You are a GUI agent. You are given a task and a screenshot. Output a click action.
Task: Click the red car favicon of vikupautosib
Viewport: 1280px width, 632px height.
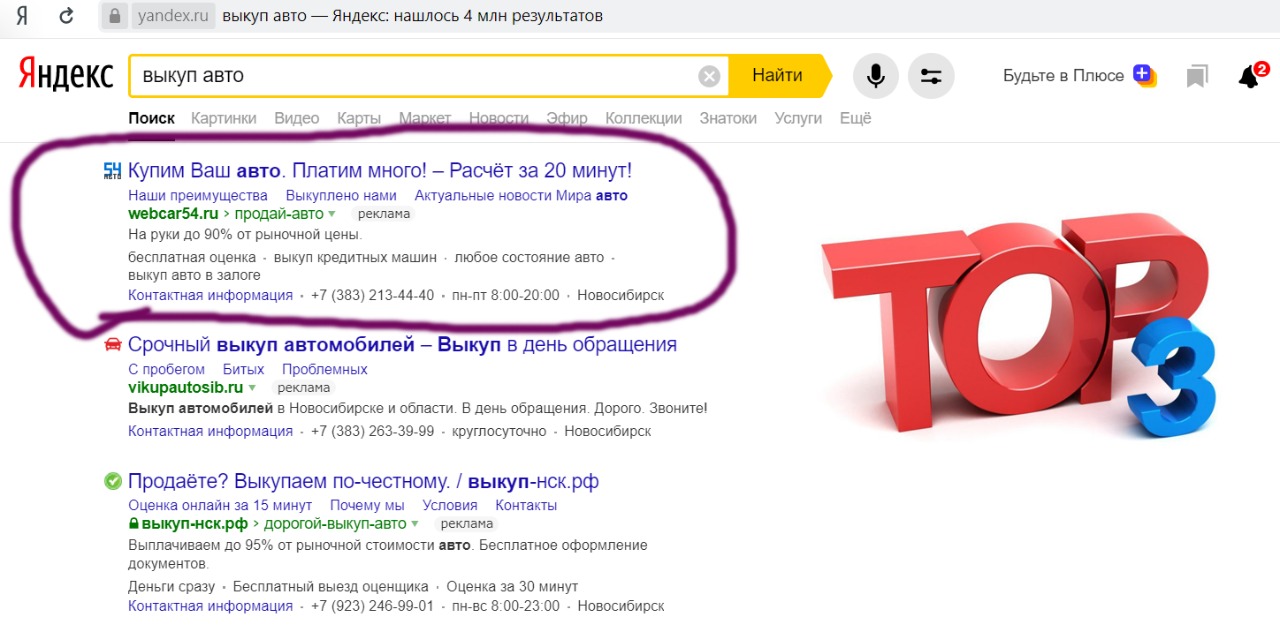tap(113, 345)
